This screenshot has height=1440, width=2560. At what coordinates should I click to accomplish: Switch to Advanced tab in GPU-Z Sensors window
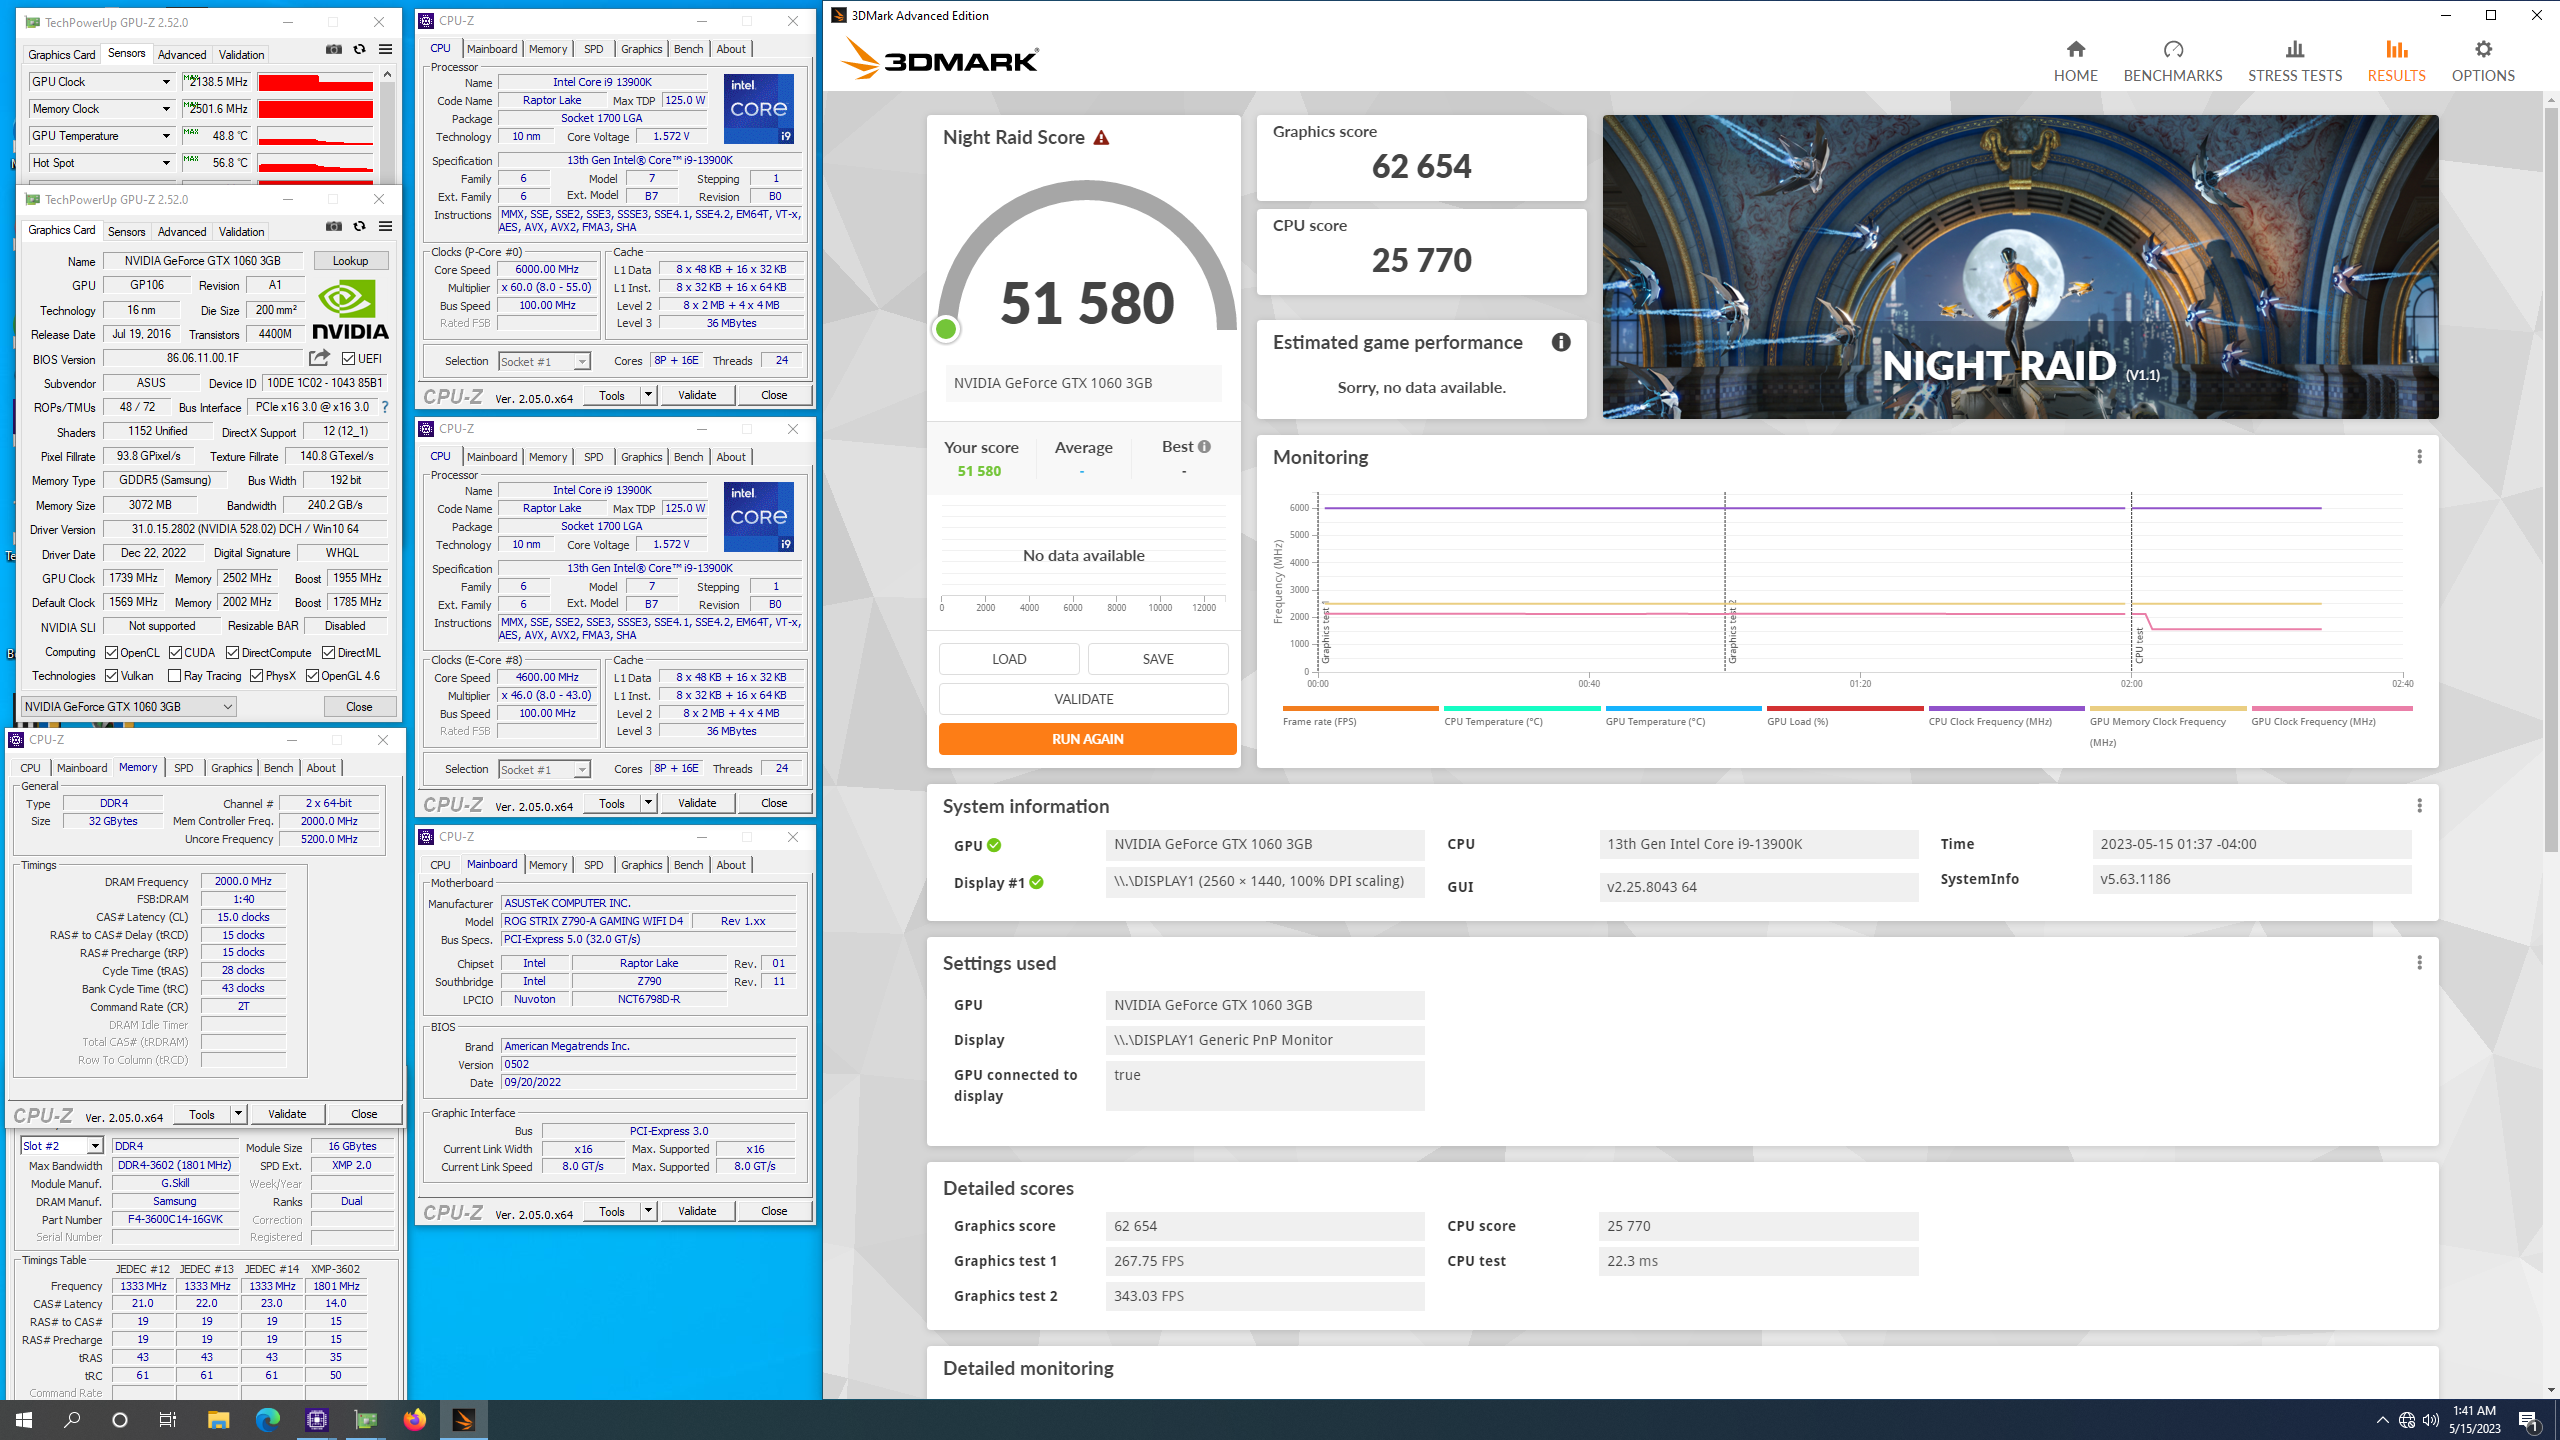click(x=182, y=54)
